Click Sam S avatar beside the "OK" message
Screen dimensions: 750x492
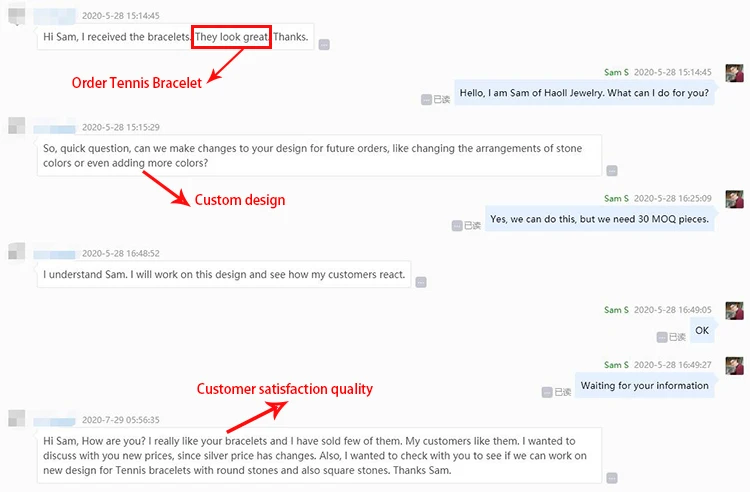click(x=735, y=311)
